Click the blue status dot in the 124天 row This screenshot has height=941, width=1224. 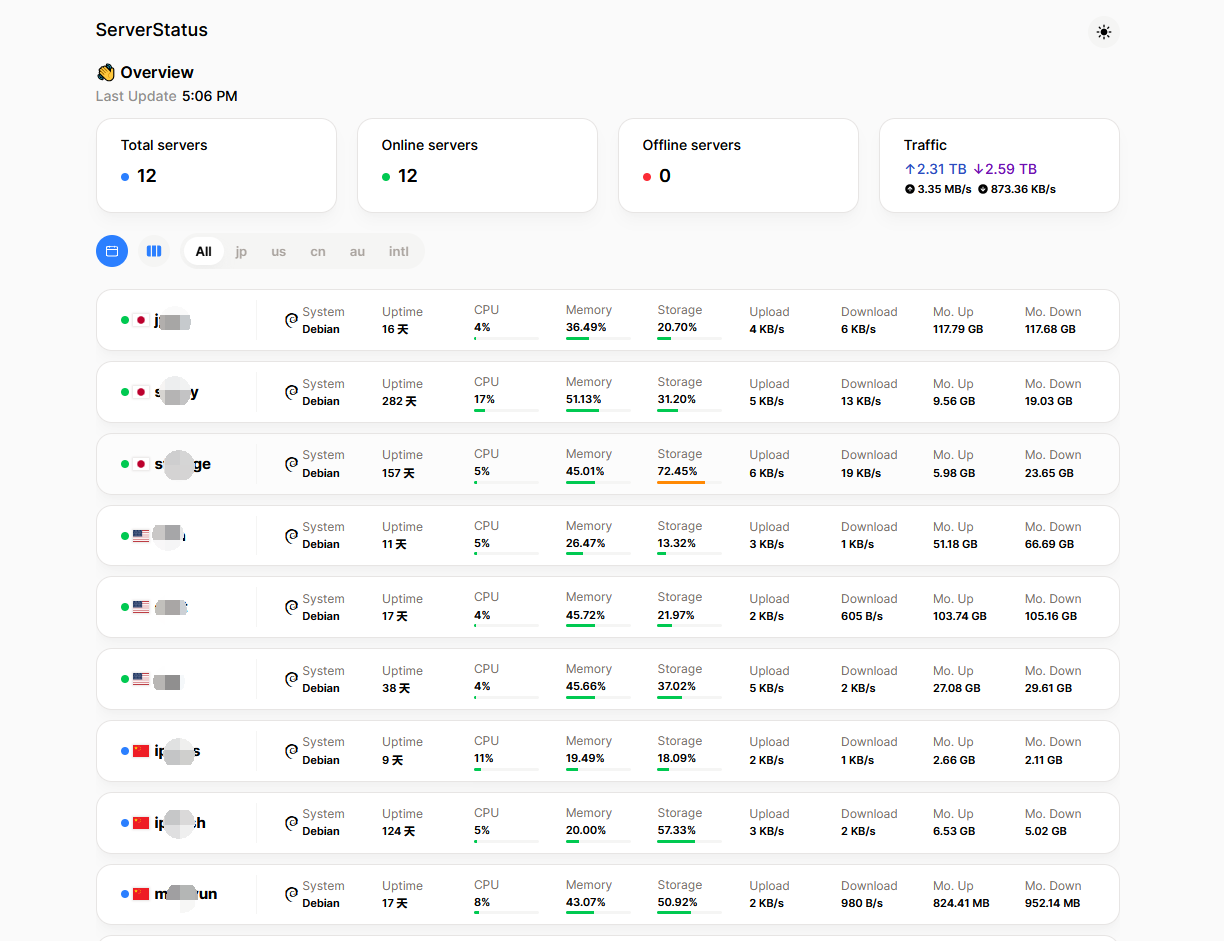(125, 823)
